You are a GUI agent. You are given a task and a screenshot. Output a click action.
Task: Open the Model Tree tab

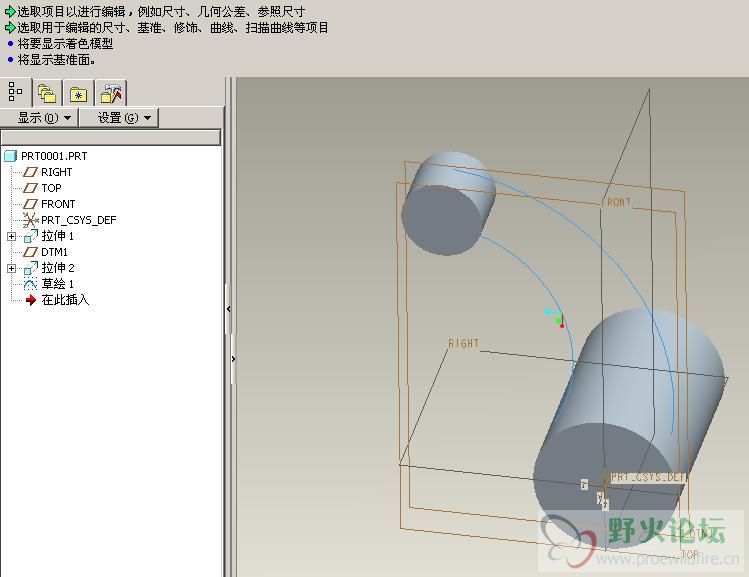(16, 92)
